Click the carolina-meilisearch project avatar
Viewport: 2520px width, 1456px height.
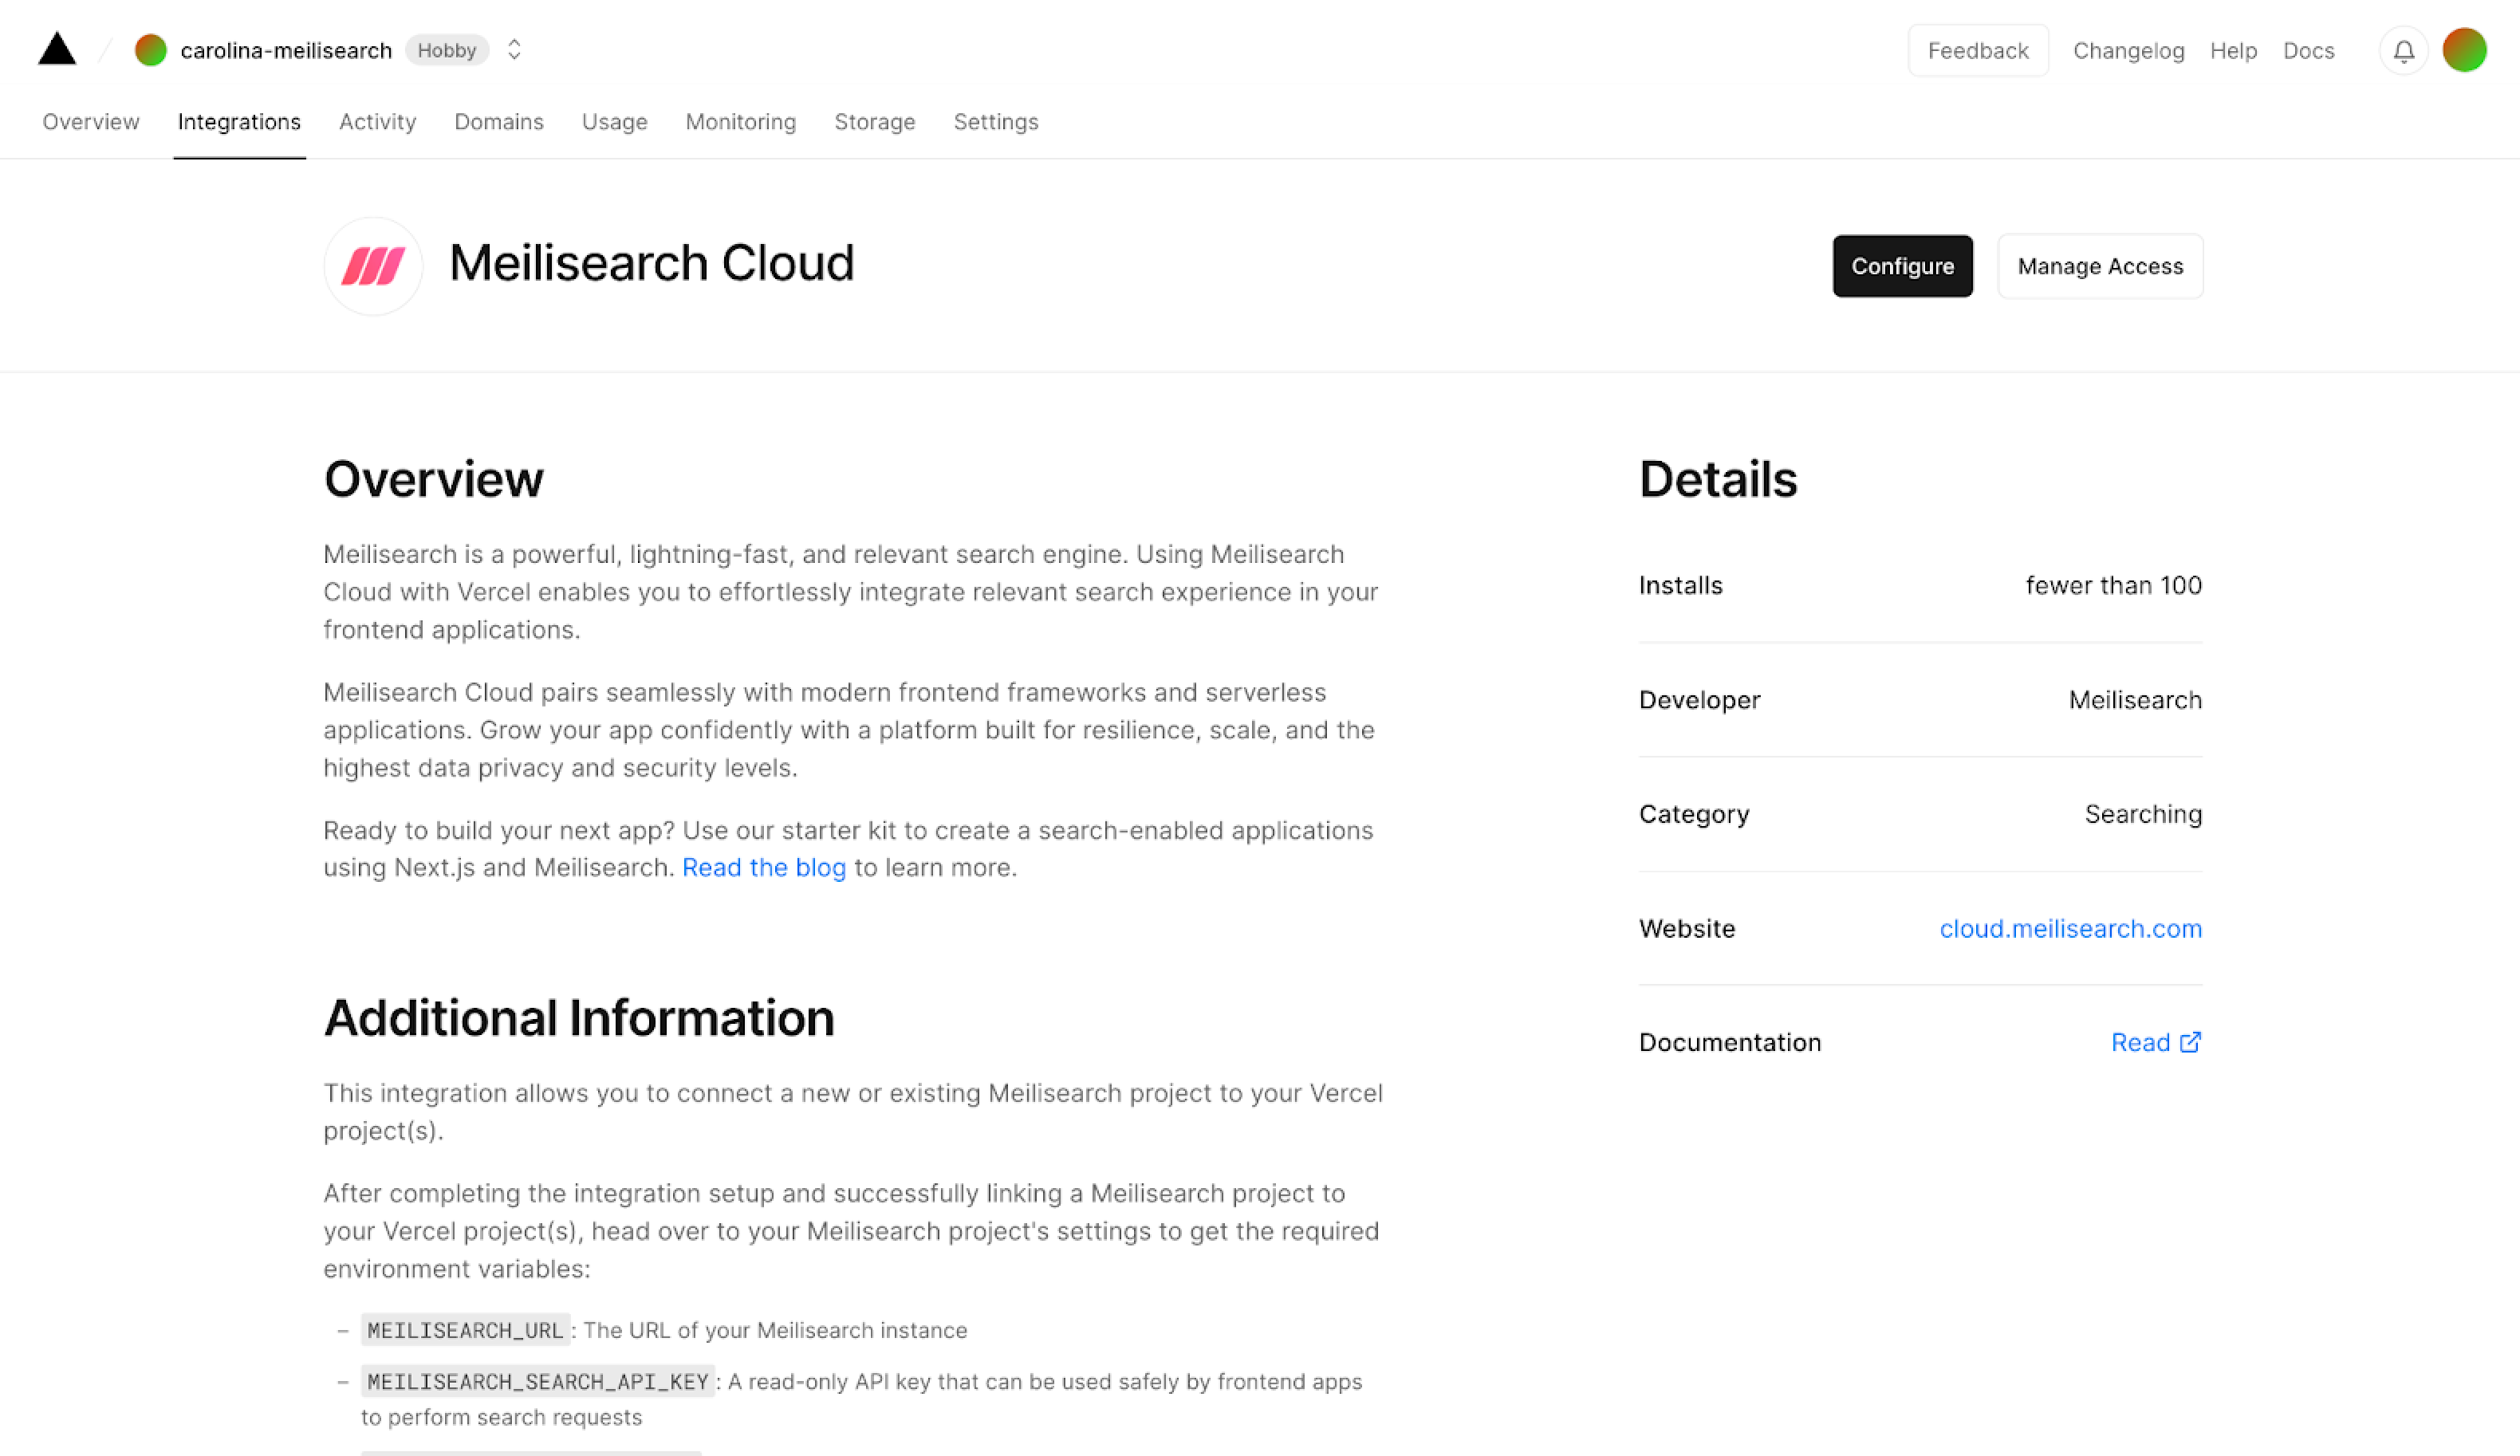click(x=150, y=49)
